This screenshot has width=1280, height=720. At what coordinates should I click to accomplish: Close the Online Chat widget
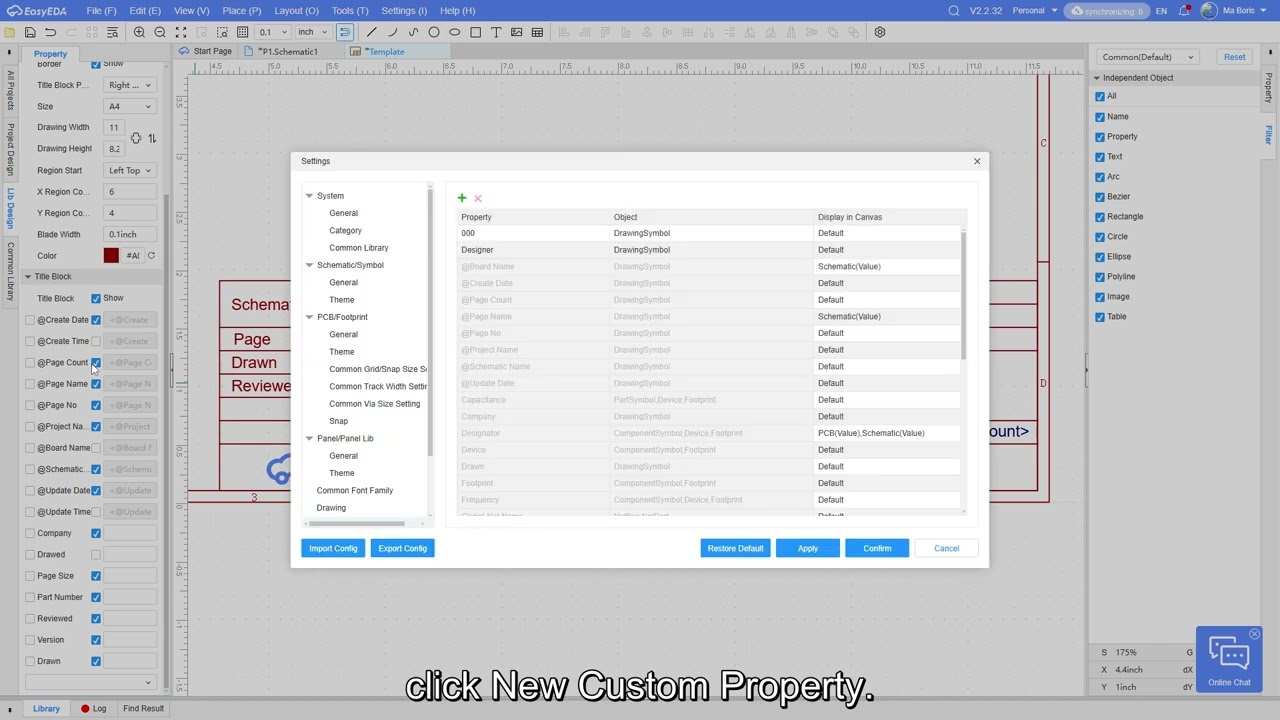1254,635
